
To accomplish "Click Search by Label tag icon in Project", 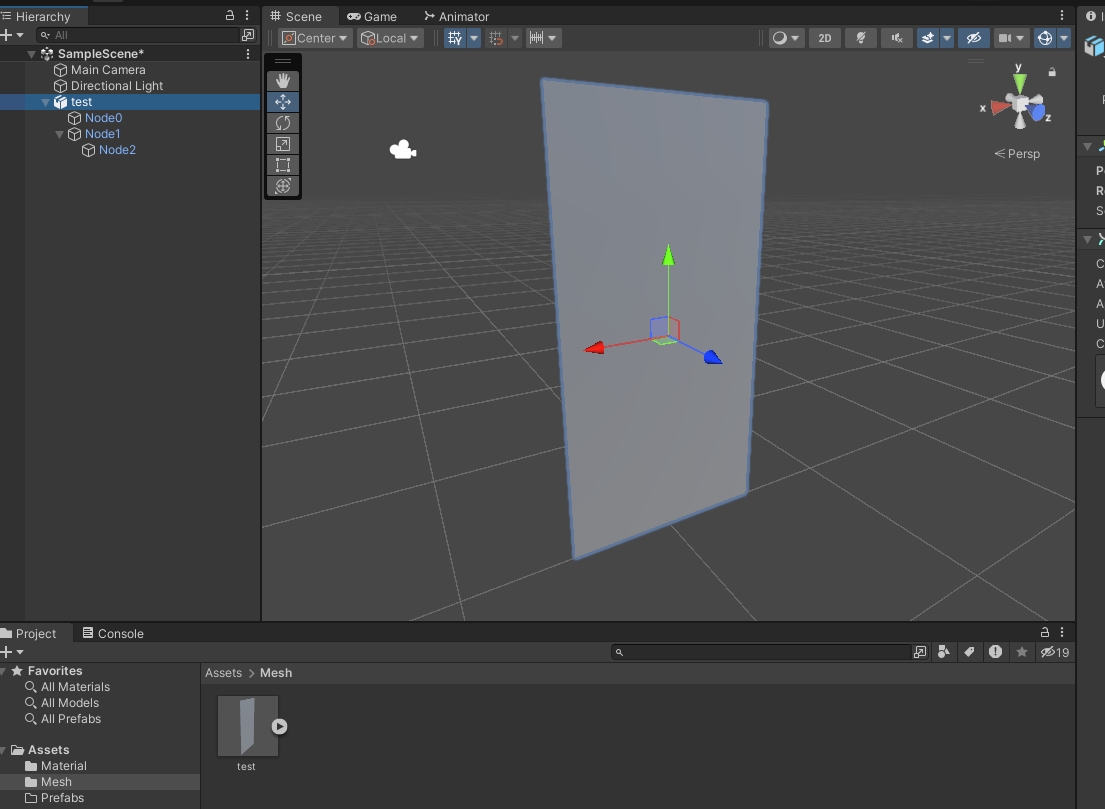I will point(970,652).
